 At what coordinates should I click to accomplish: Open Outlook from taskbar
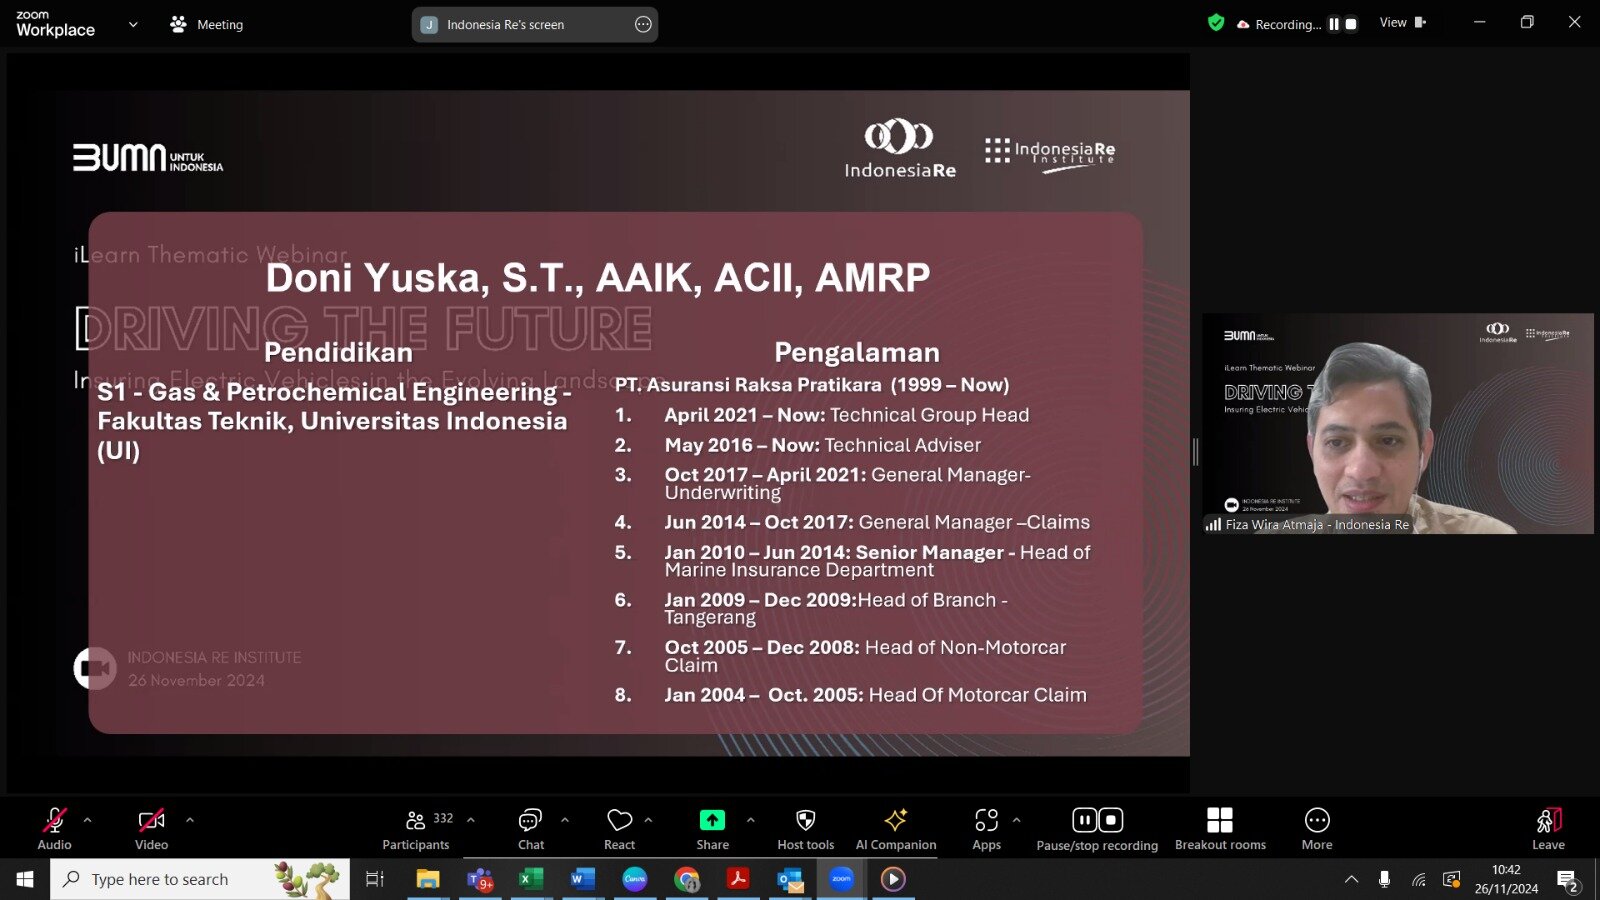[x=790, y=879]
